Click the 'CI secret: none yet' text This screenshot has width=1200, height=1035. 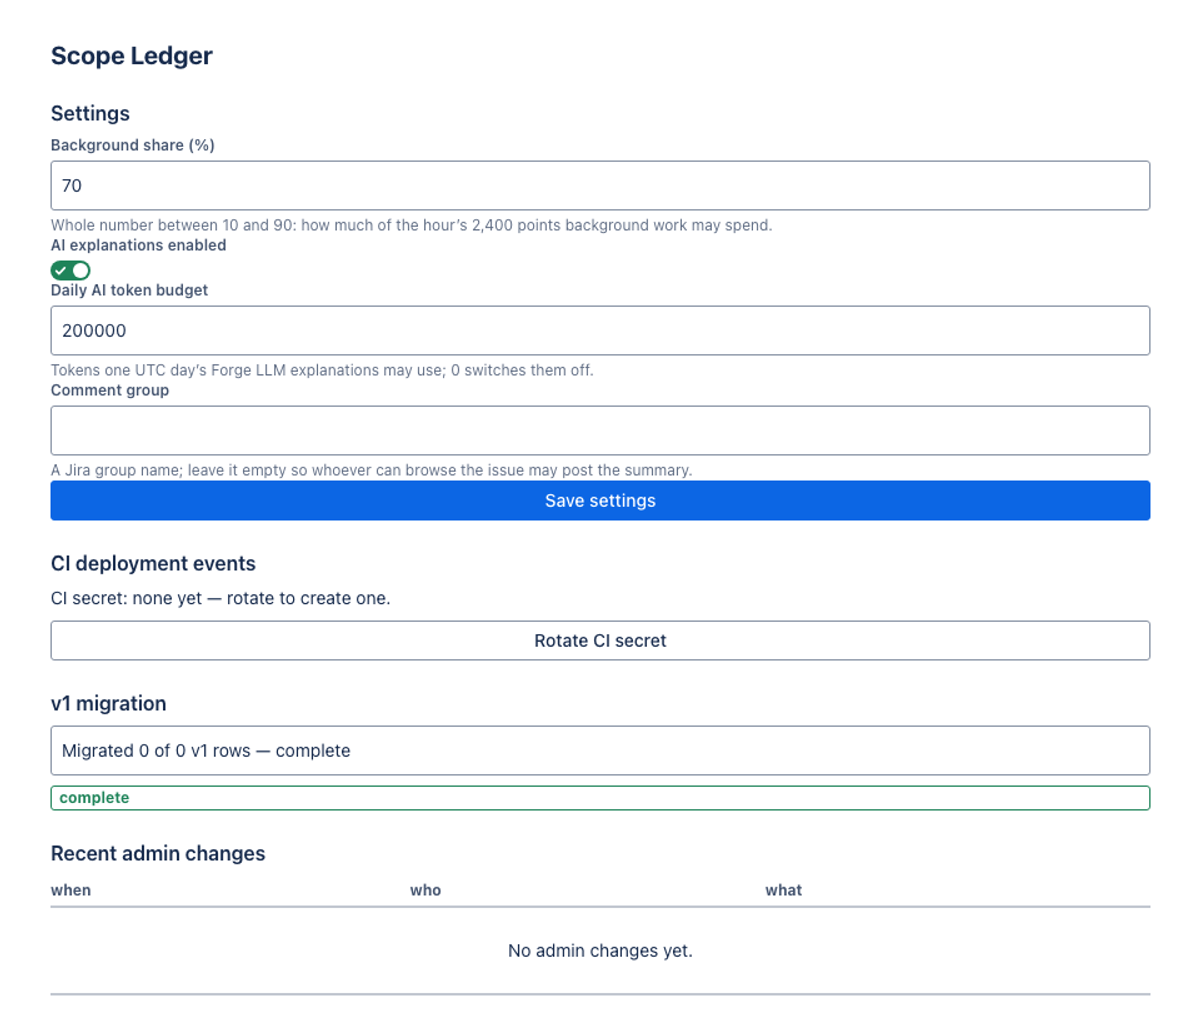(220, 598)
